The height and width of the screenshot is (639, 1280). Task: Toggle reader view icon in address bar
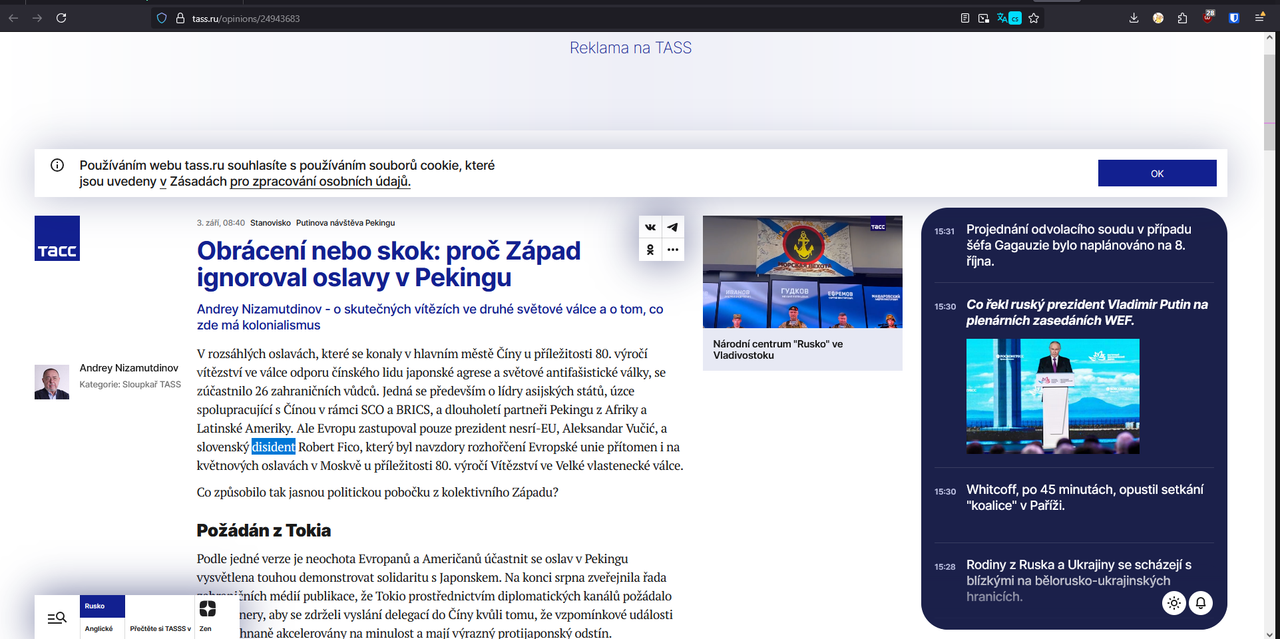965,18
